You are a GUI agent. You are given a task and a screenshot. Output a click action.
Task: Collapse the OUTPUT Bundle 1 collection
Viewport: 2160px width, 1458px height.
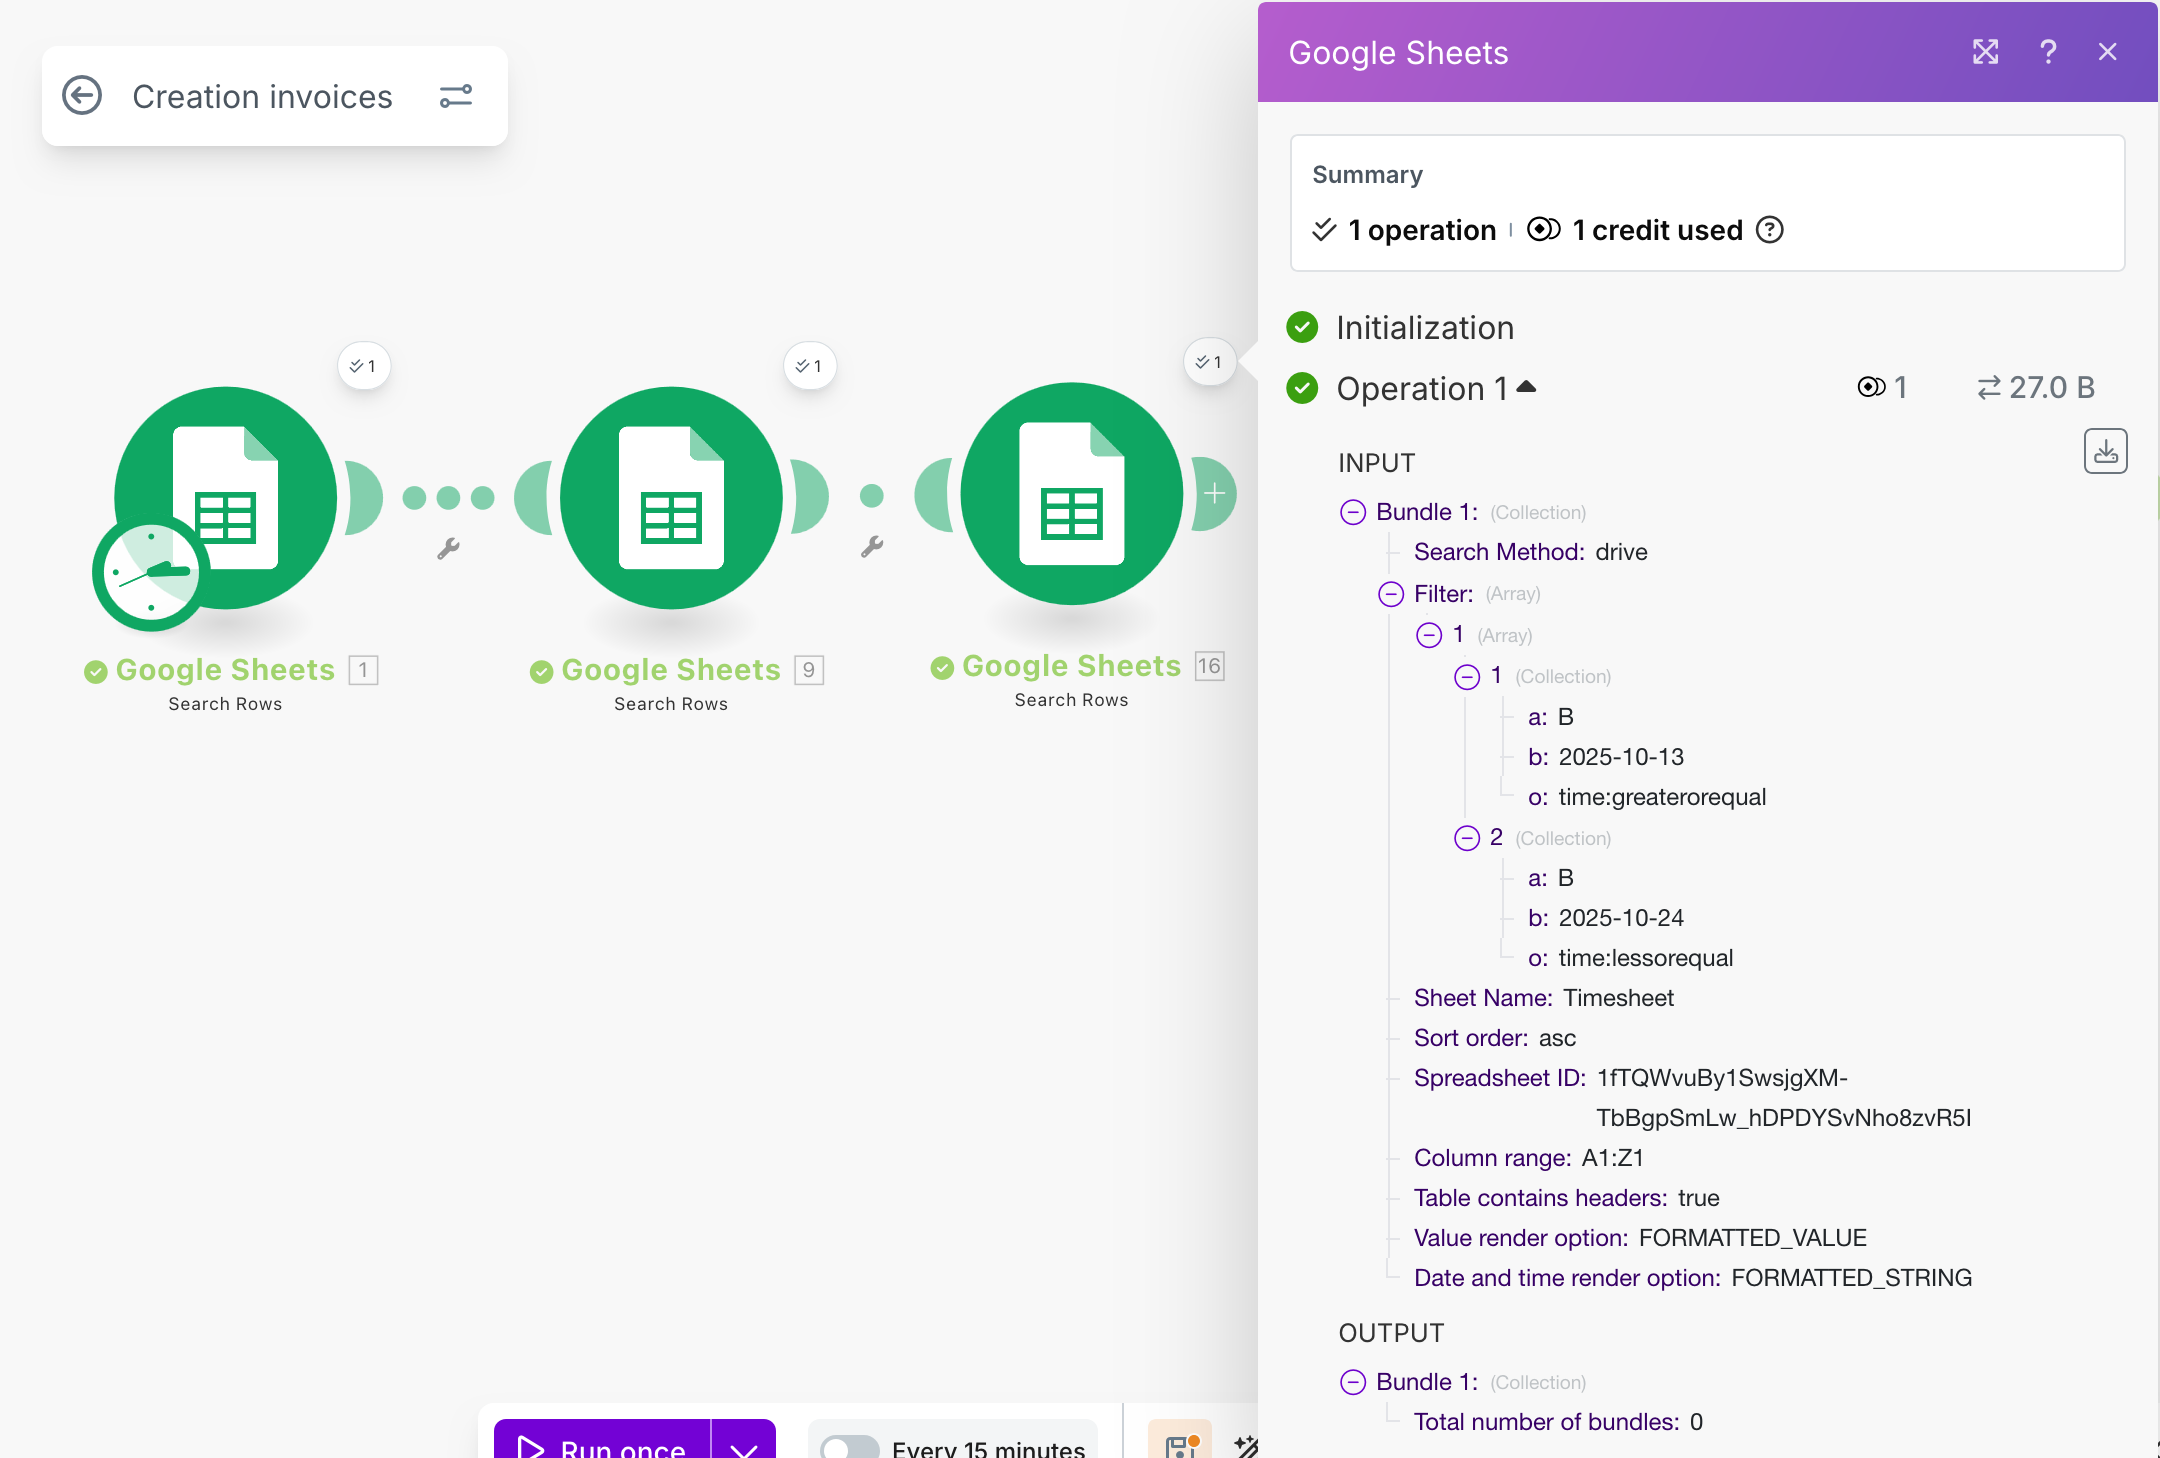1353,1382
